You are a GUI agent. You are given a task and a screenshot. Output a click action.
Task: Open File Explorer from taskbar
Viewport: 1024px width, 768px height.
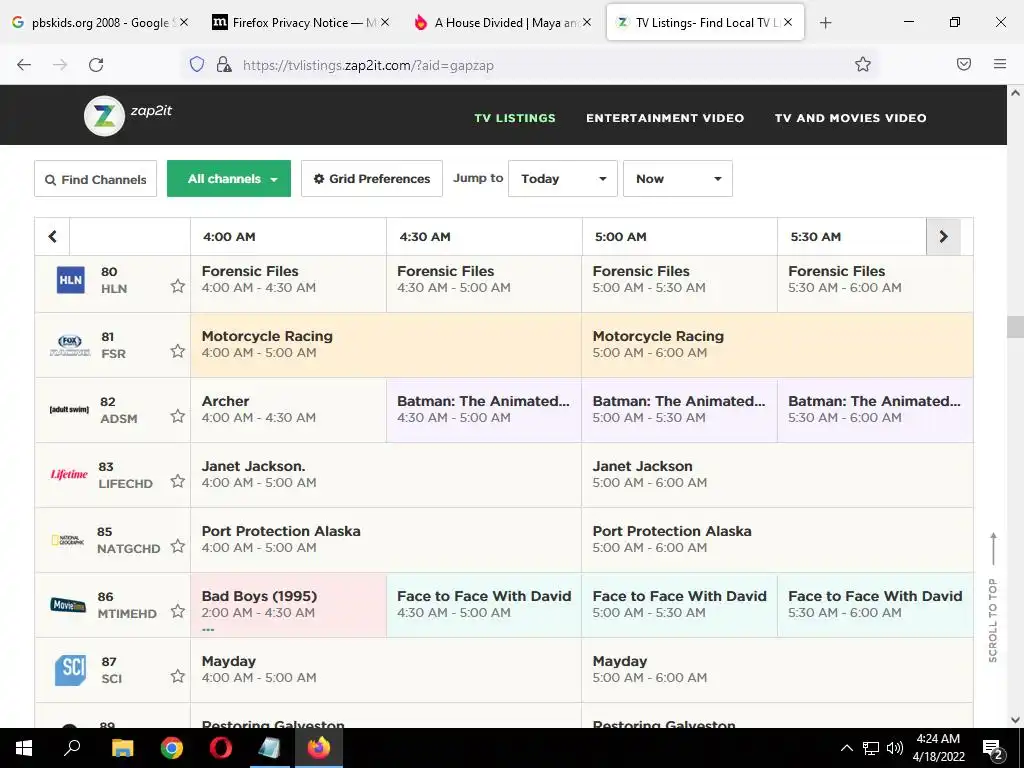[x=122, y=748]
